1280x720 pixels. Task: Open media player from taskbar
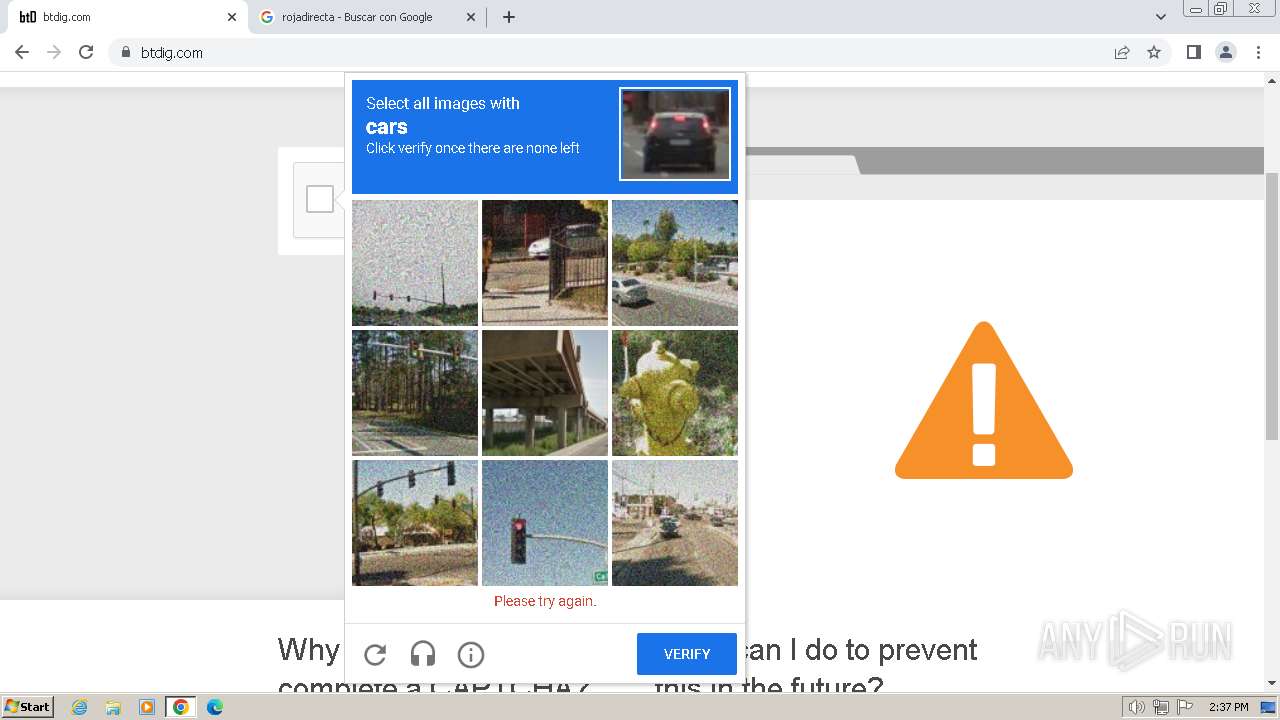(147, 707)
